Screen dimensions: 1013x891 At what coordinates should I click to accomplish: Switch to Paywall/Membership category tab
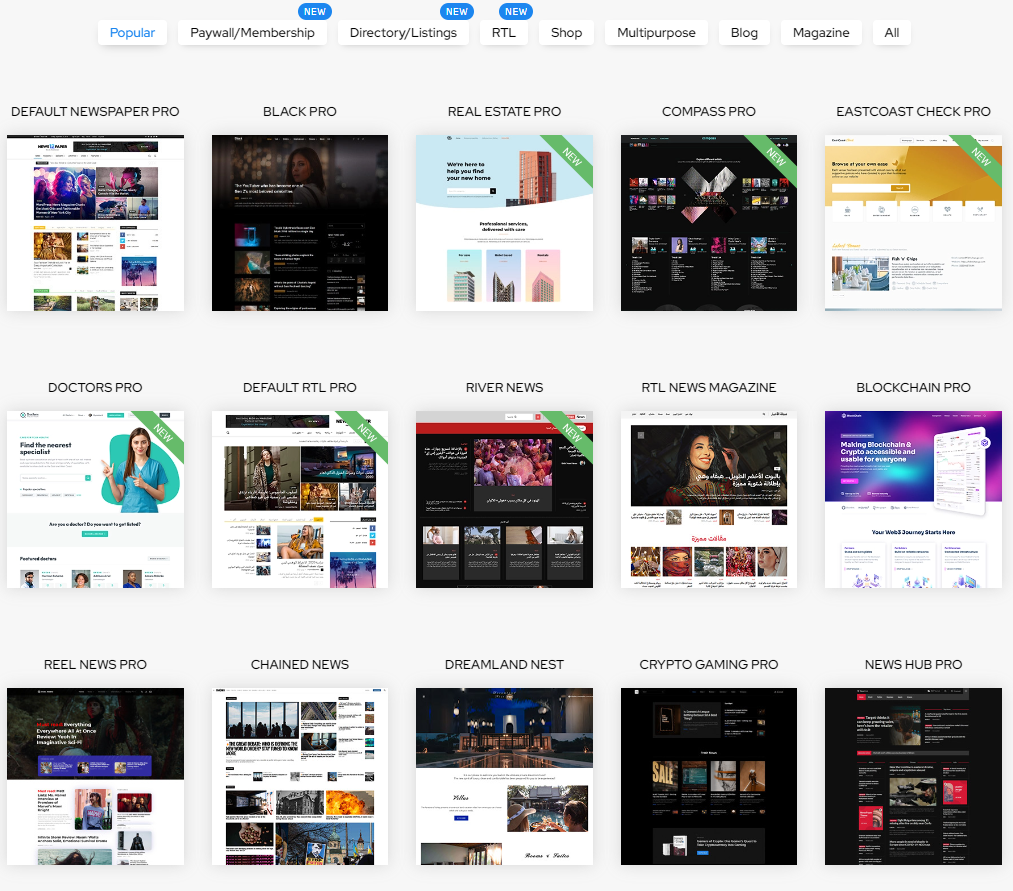coord(252,33)
